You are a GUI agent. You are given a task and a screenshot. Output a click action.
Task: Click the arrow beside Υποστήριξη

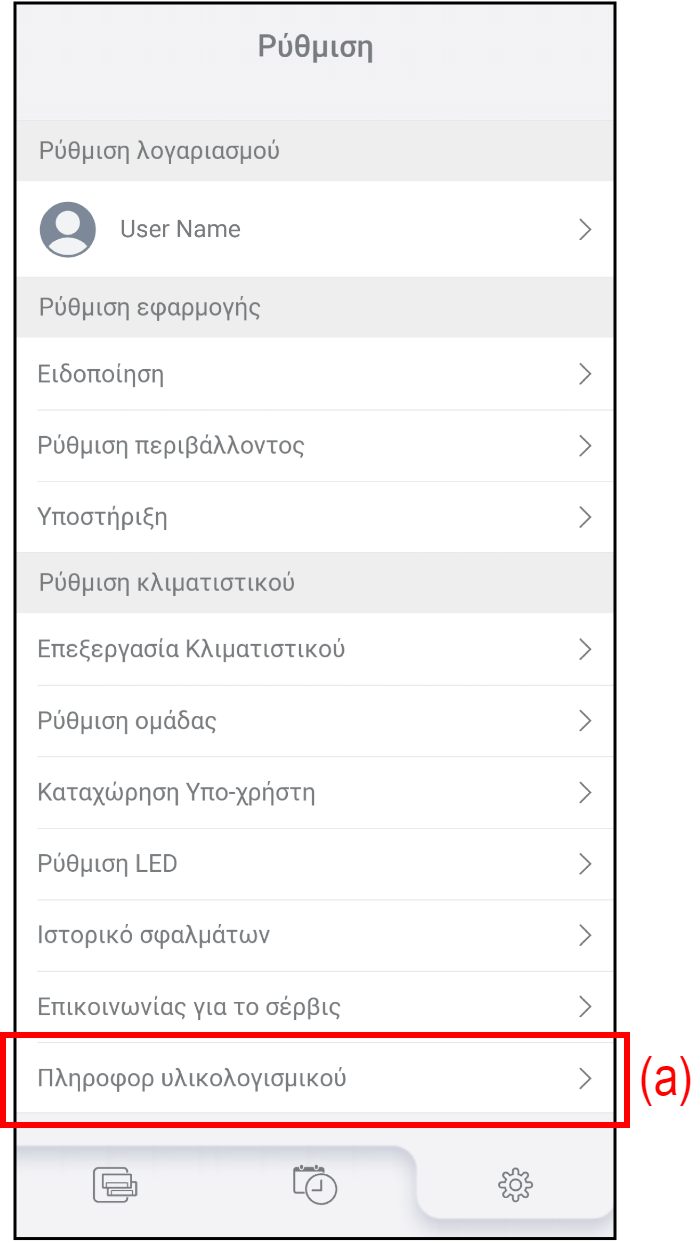(x=586, y=517)
